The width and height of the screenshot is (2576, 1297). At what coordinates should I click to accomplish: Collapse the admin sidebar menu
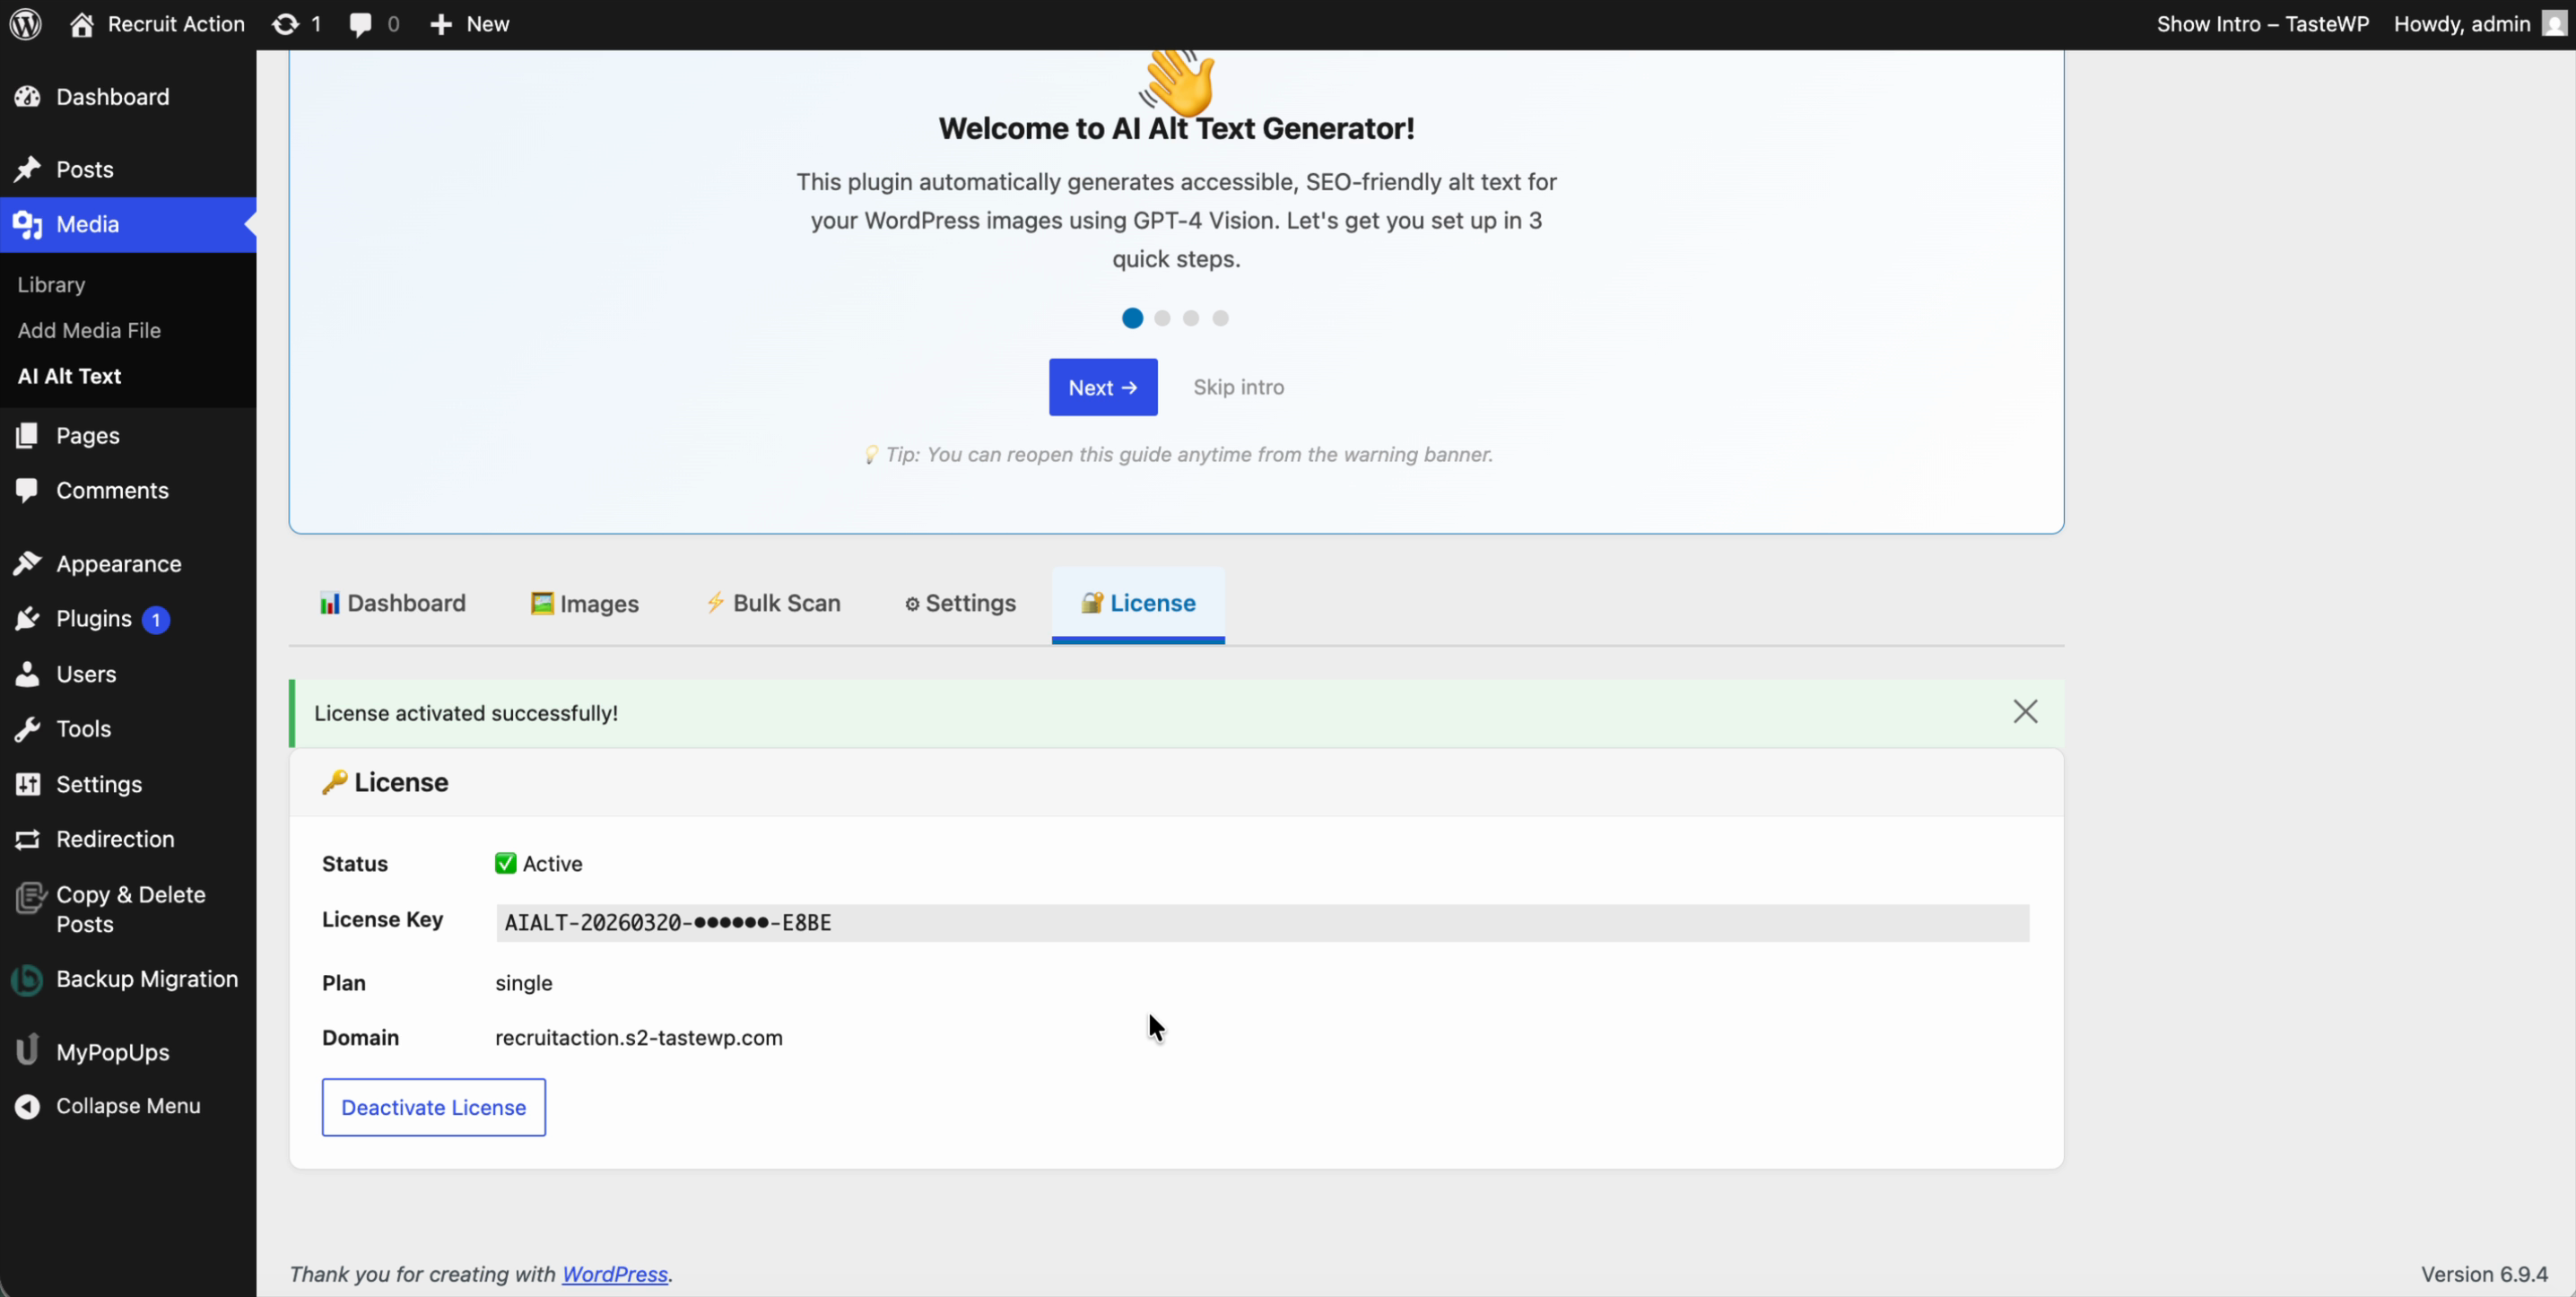29,1104
